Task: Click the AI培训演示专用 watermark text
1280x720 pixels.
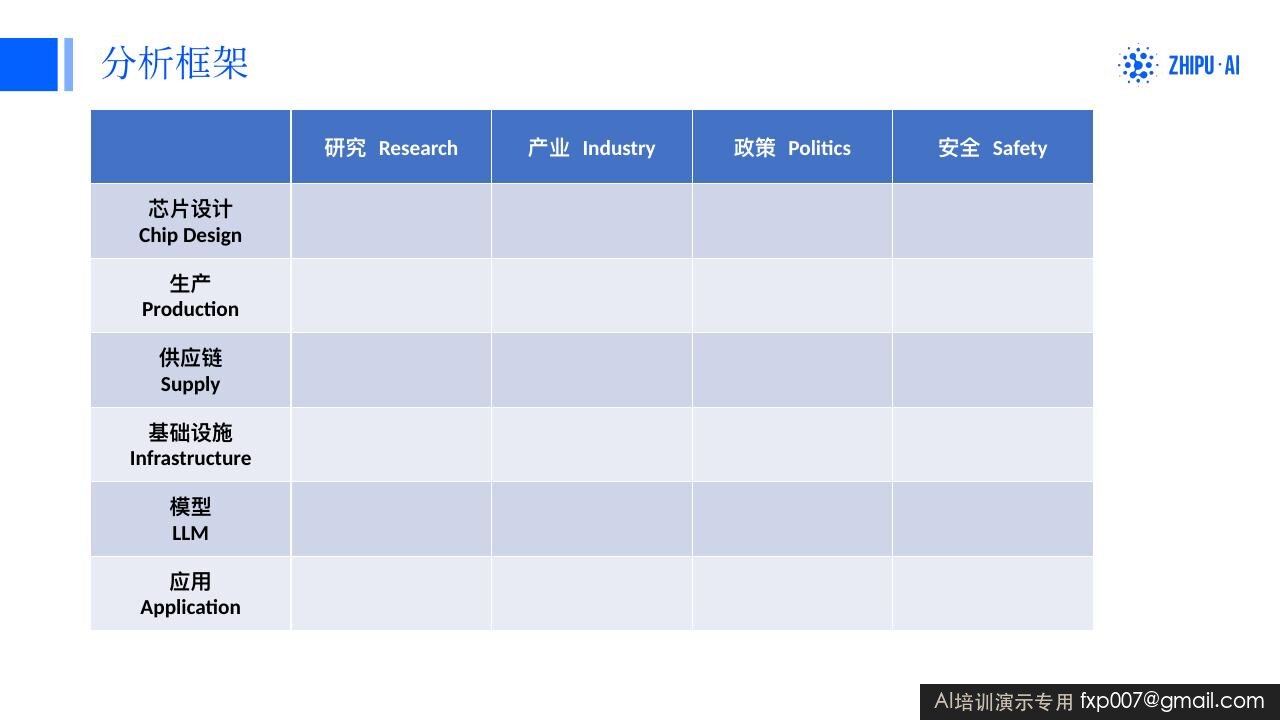Action: [1004, 702]
